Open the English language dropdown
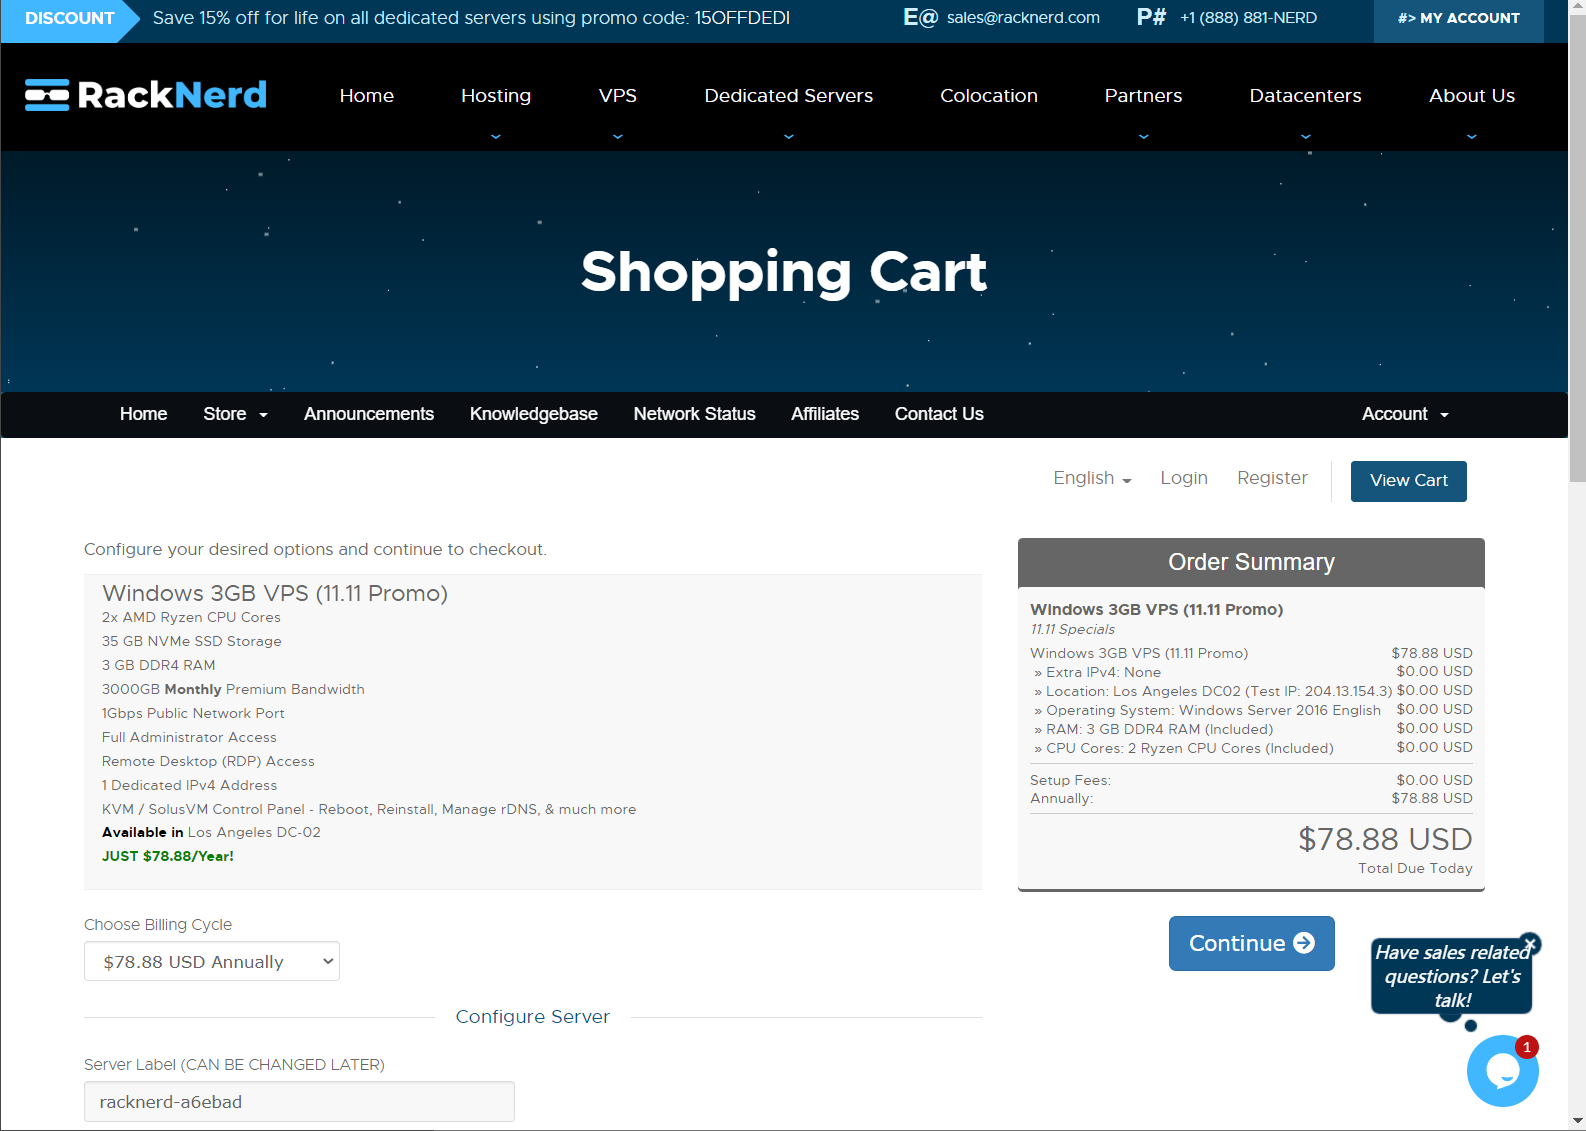The width and height of the screenshot is (1586, 1131). click(x=1092, y=478)
